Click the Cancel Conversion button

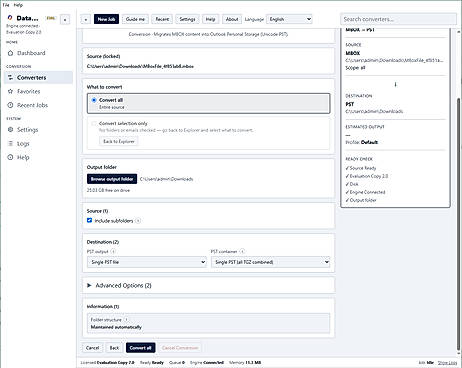click(180, 348)
